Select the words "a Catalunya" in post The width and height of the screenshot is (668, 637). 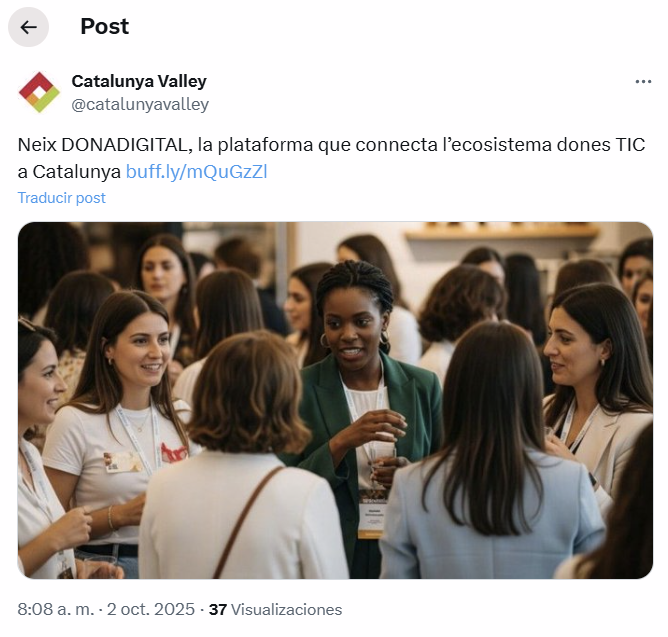pos(69,172)
